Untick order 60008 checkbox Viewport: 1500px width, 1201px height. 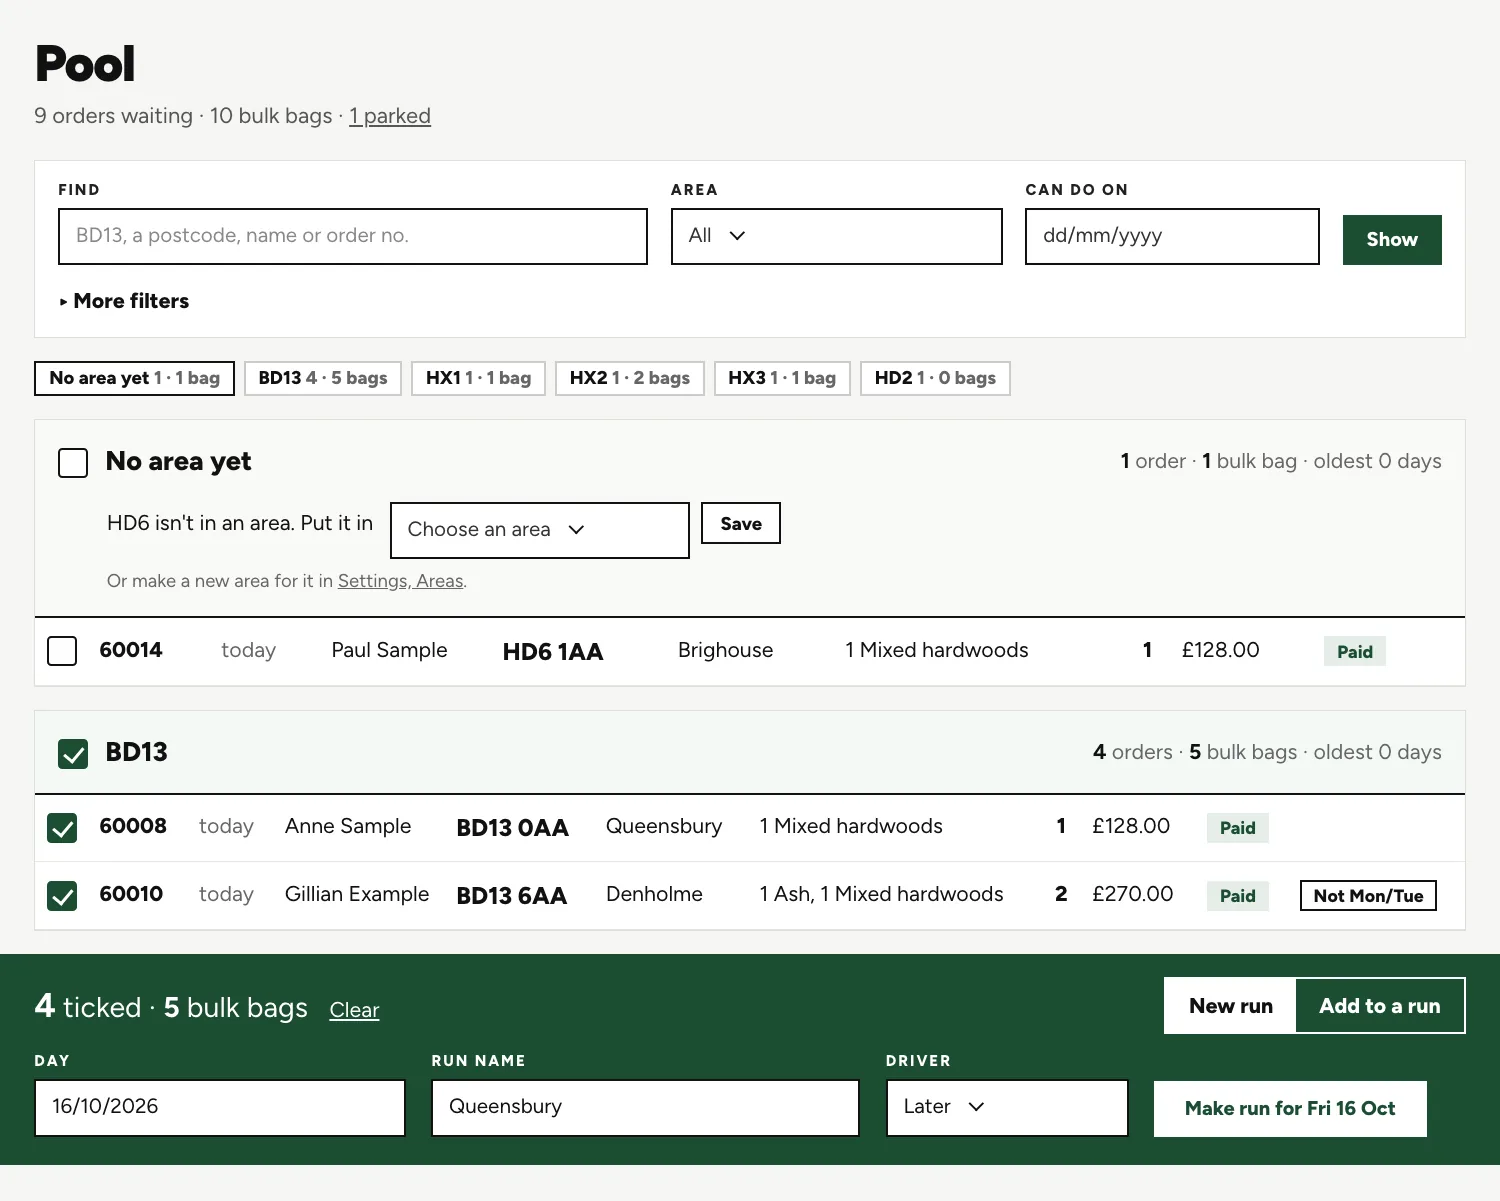[x=62, y=828]
